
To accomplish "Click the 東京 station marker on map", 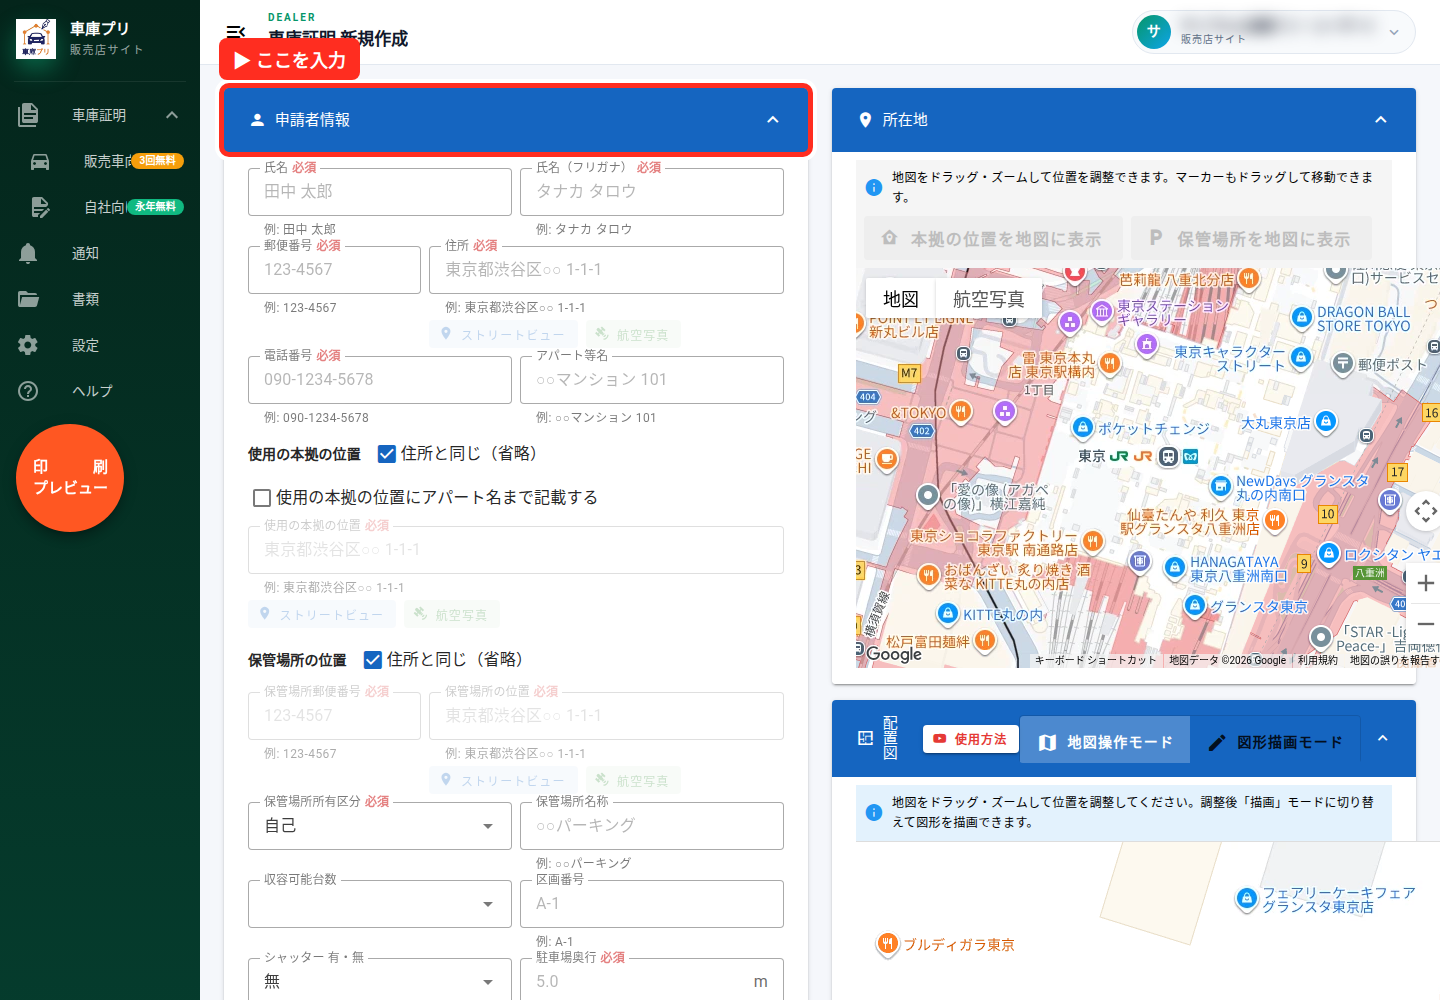I will pyautogui.click(x=1168, y=456).
